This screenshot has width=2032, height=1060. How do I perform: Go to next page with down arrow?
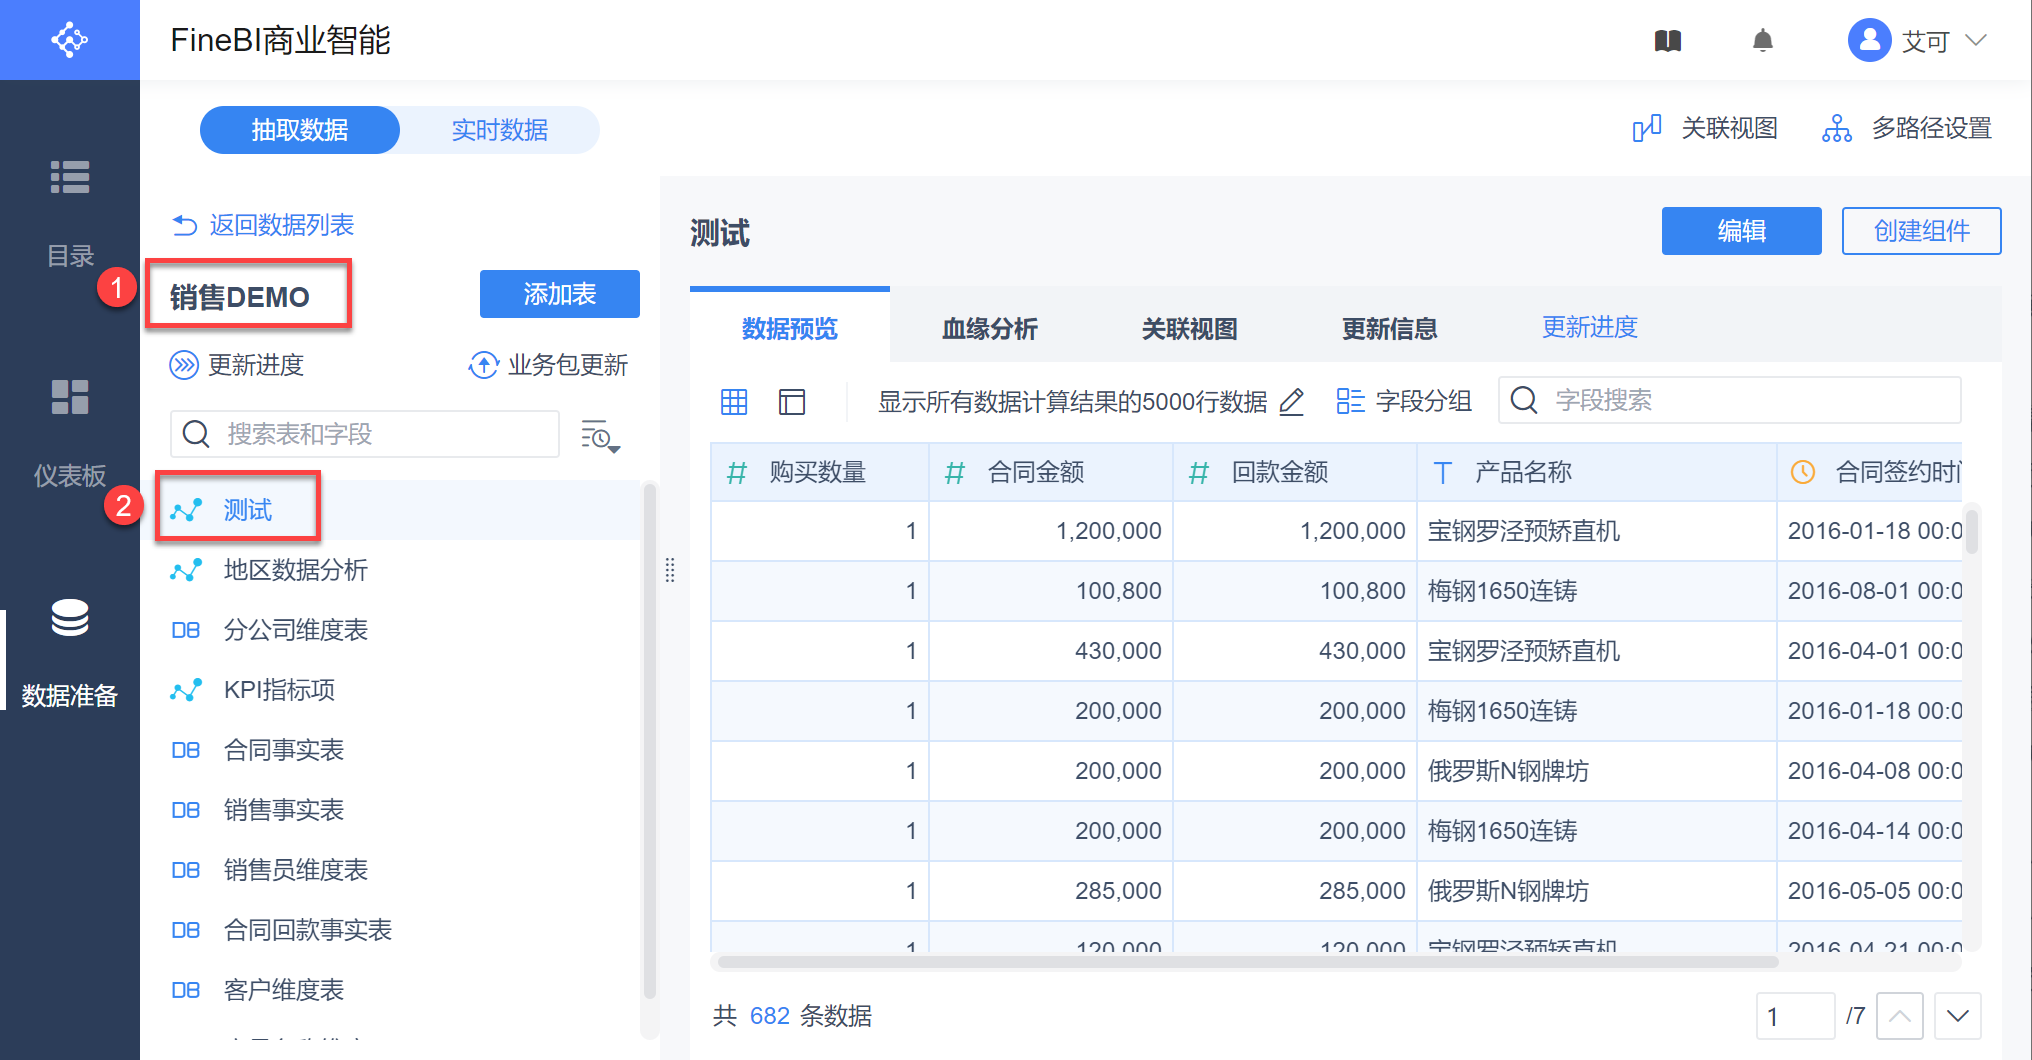1957,1016
